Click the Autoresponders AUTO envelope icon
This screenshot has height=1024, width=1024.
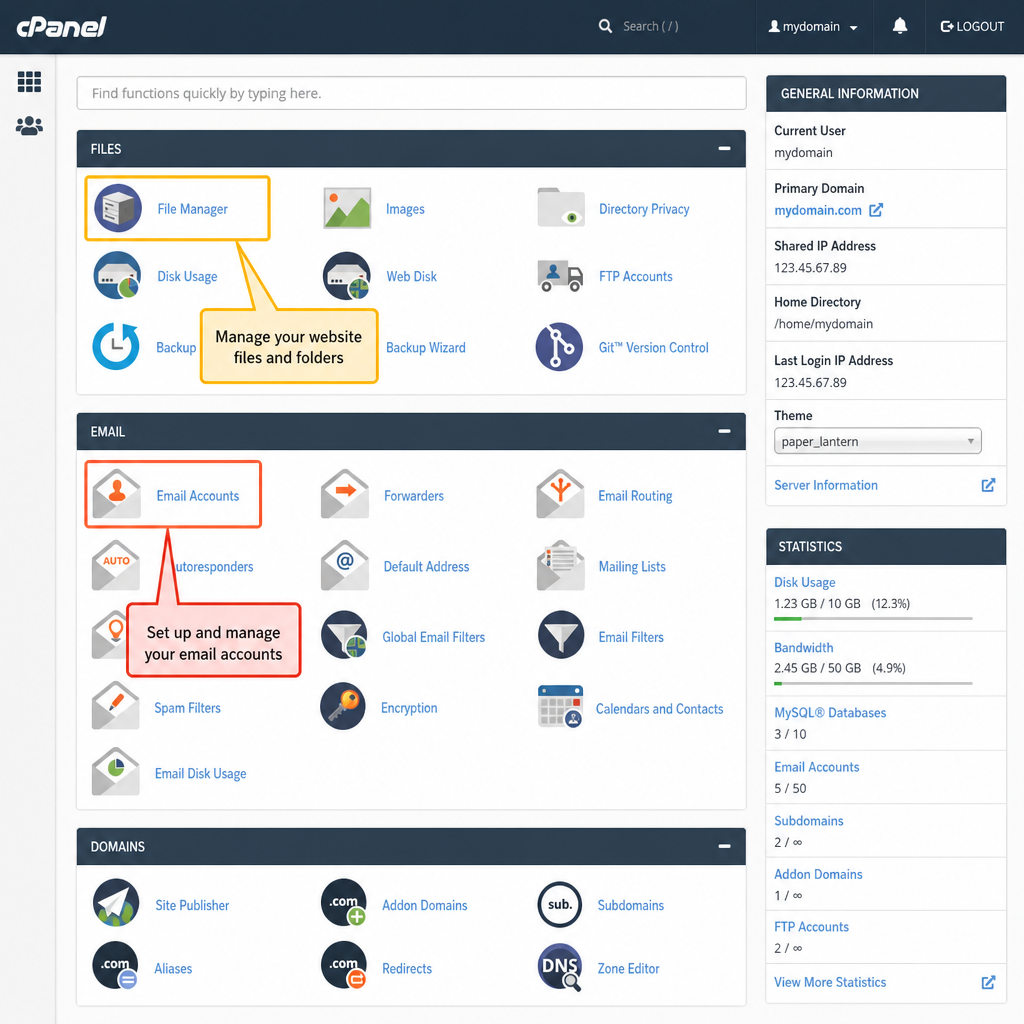(x=116, y=566)
